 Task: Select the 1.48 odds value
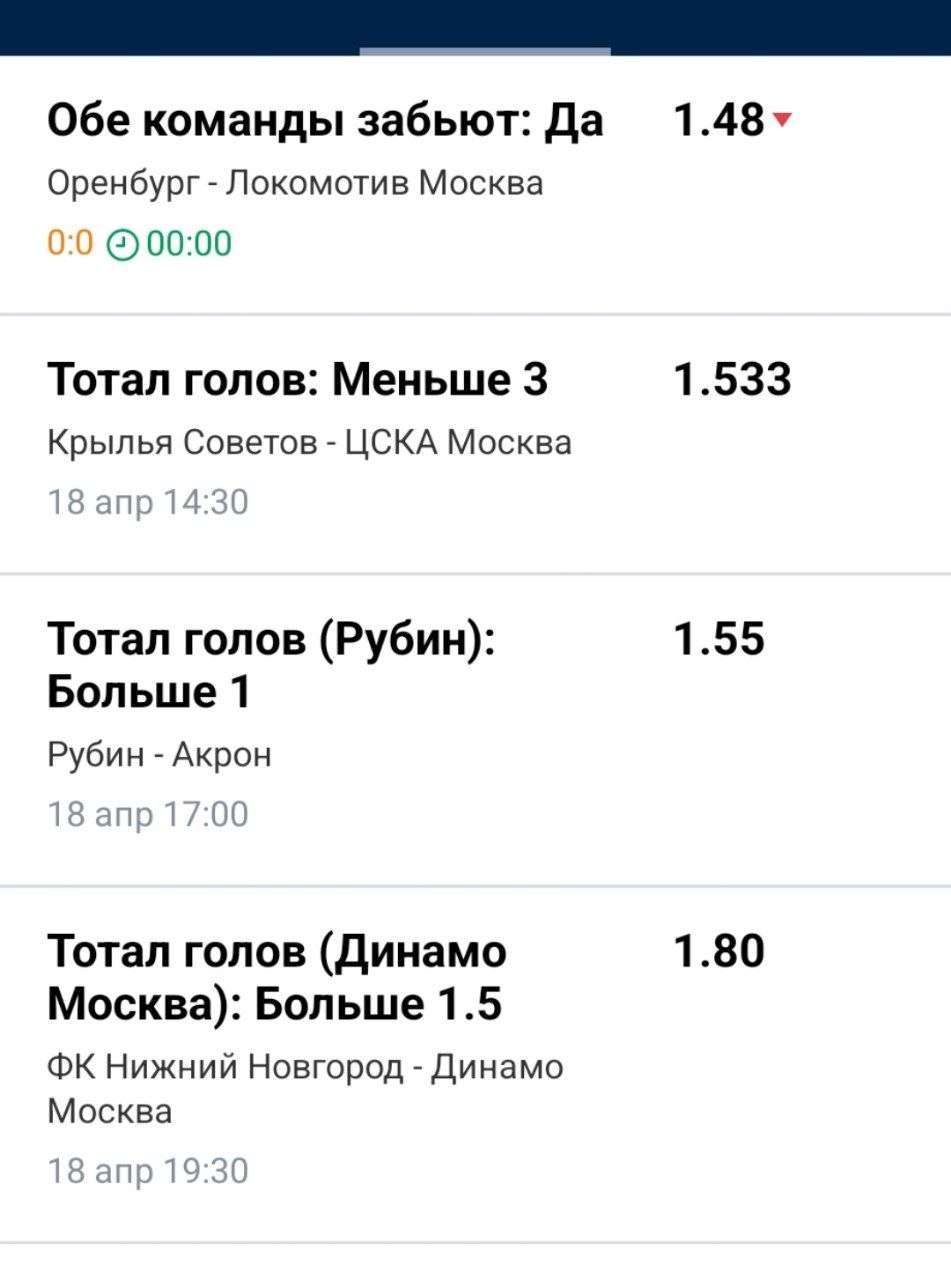coord(719,121)
